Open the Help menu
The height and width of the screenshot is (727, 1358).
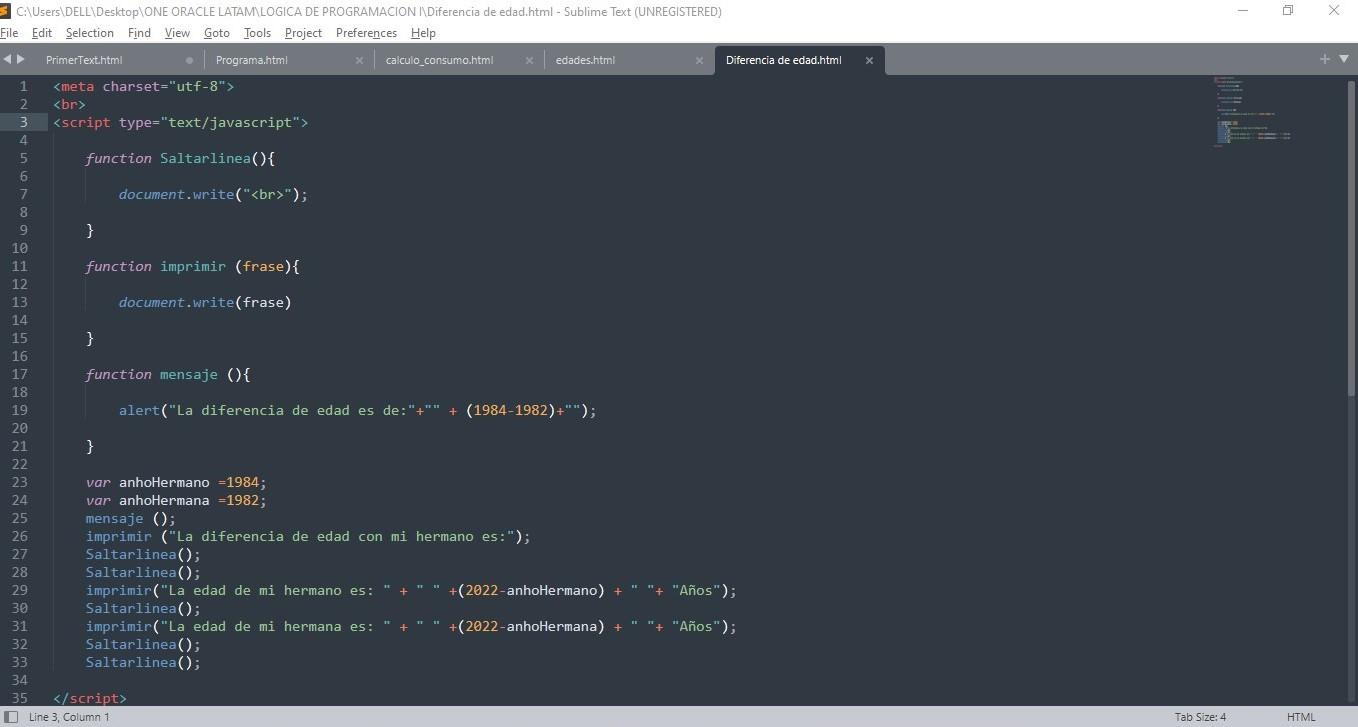click(x=423, y=33)
